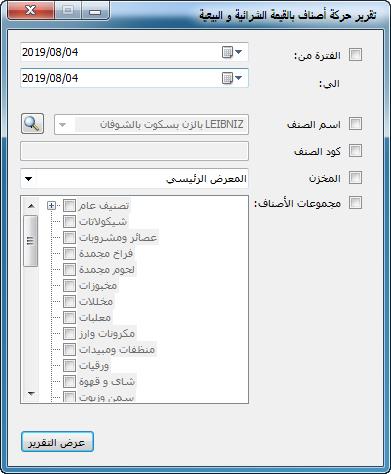This screenshot has width=391, height=474.
Task: Open calendar picker for the start date
Action: click(x=232, y=52)
